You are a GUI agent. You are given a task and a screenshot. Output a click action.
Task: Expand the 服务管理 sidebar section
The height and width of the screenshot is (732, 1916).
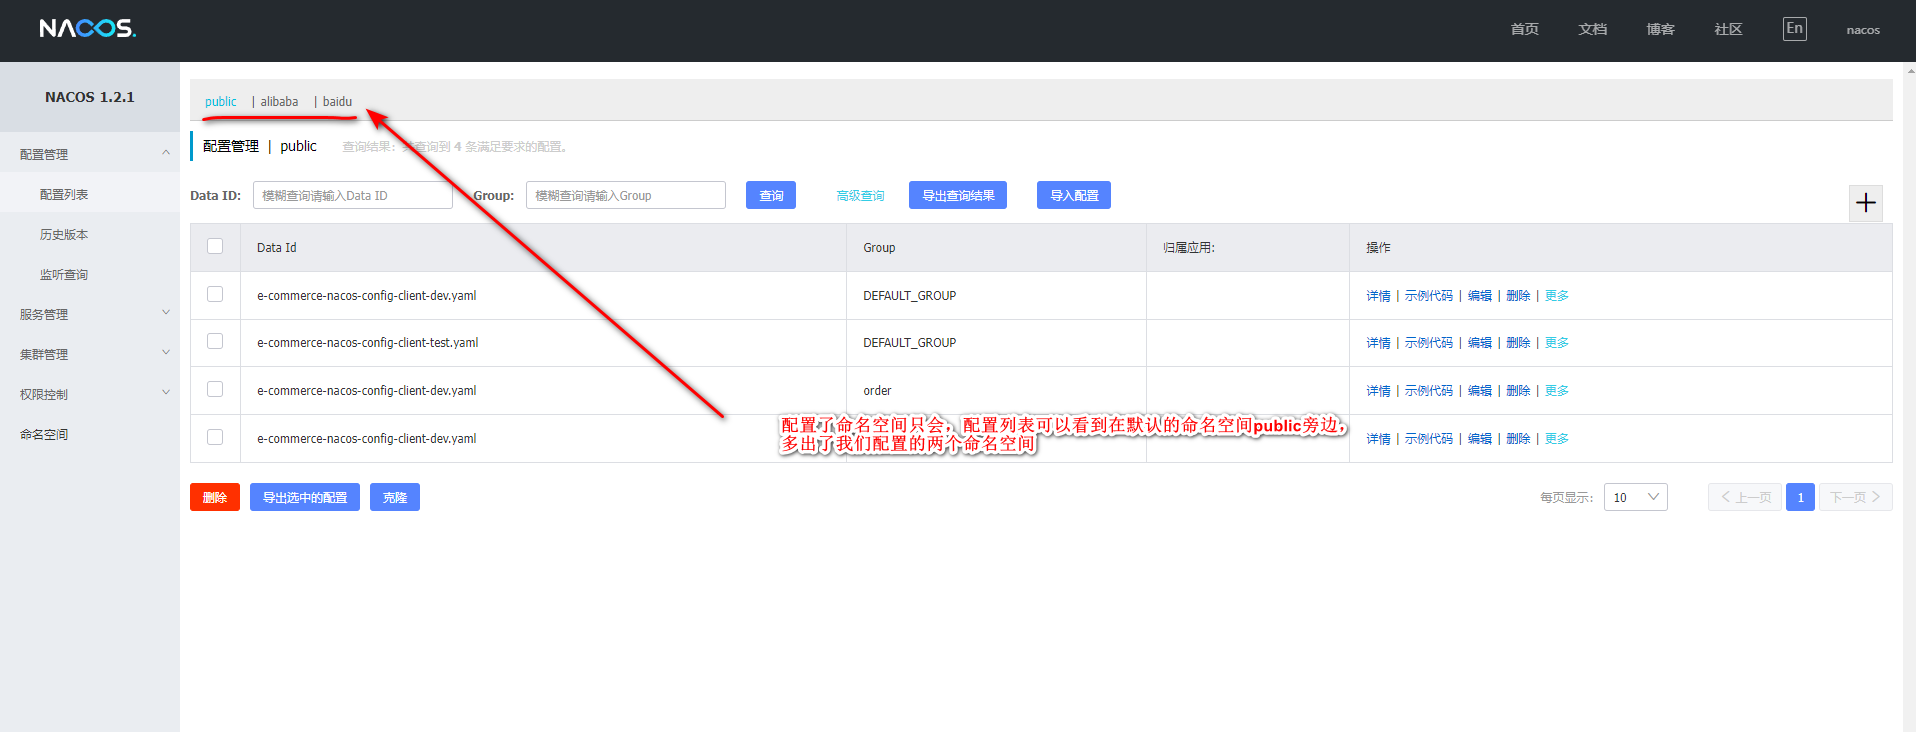(x=90, y=314)
